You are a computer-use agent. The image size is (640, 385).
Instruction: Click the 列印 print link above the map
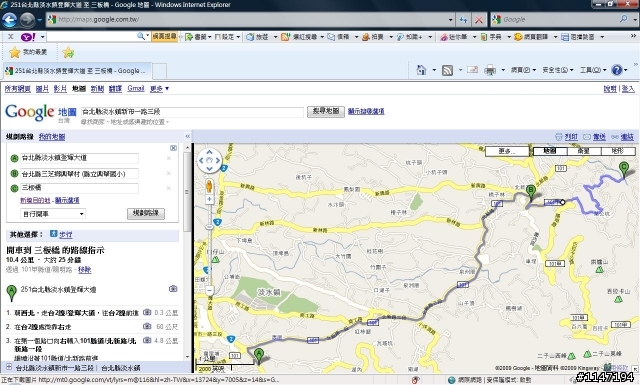[x=571, y=137]
